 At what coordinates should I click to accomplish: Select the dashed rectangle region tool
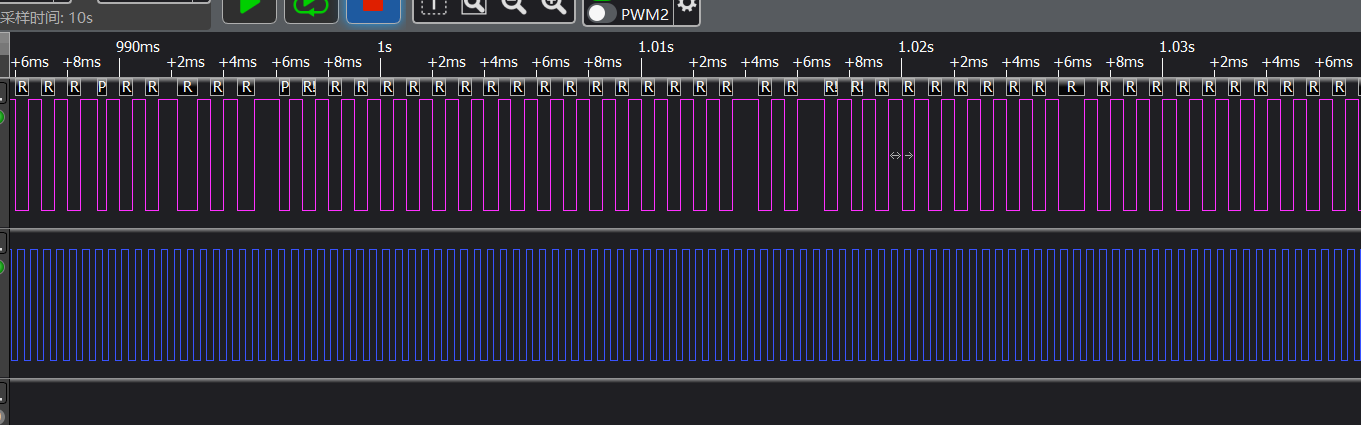[433, 6]
